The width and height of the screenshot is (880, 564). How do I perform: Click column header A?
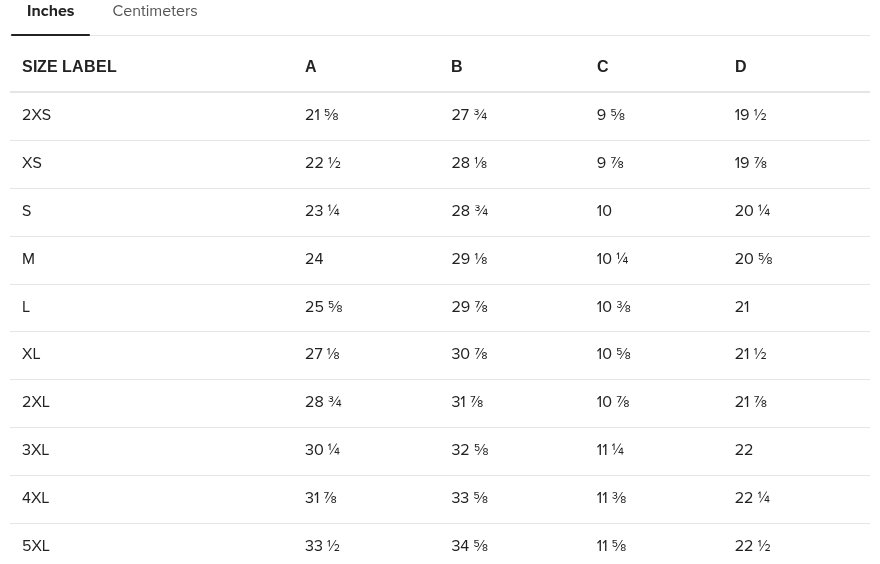click(310, 67)
